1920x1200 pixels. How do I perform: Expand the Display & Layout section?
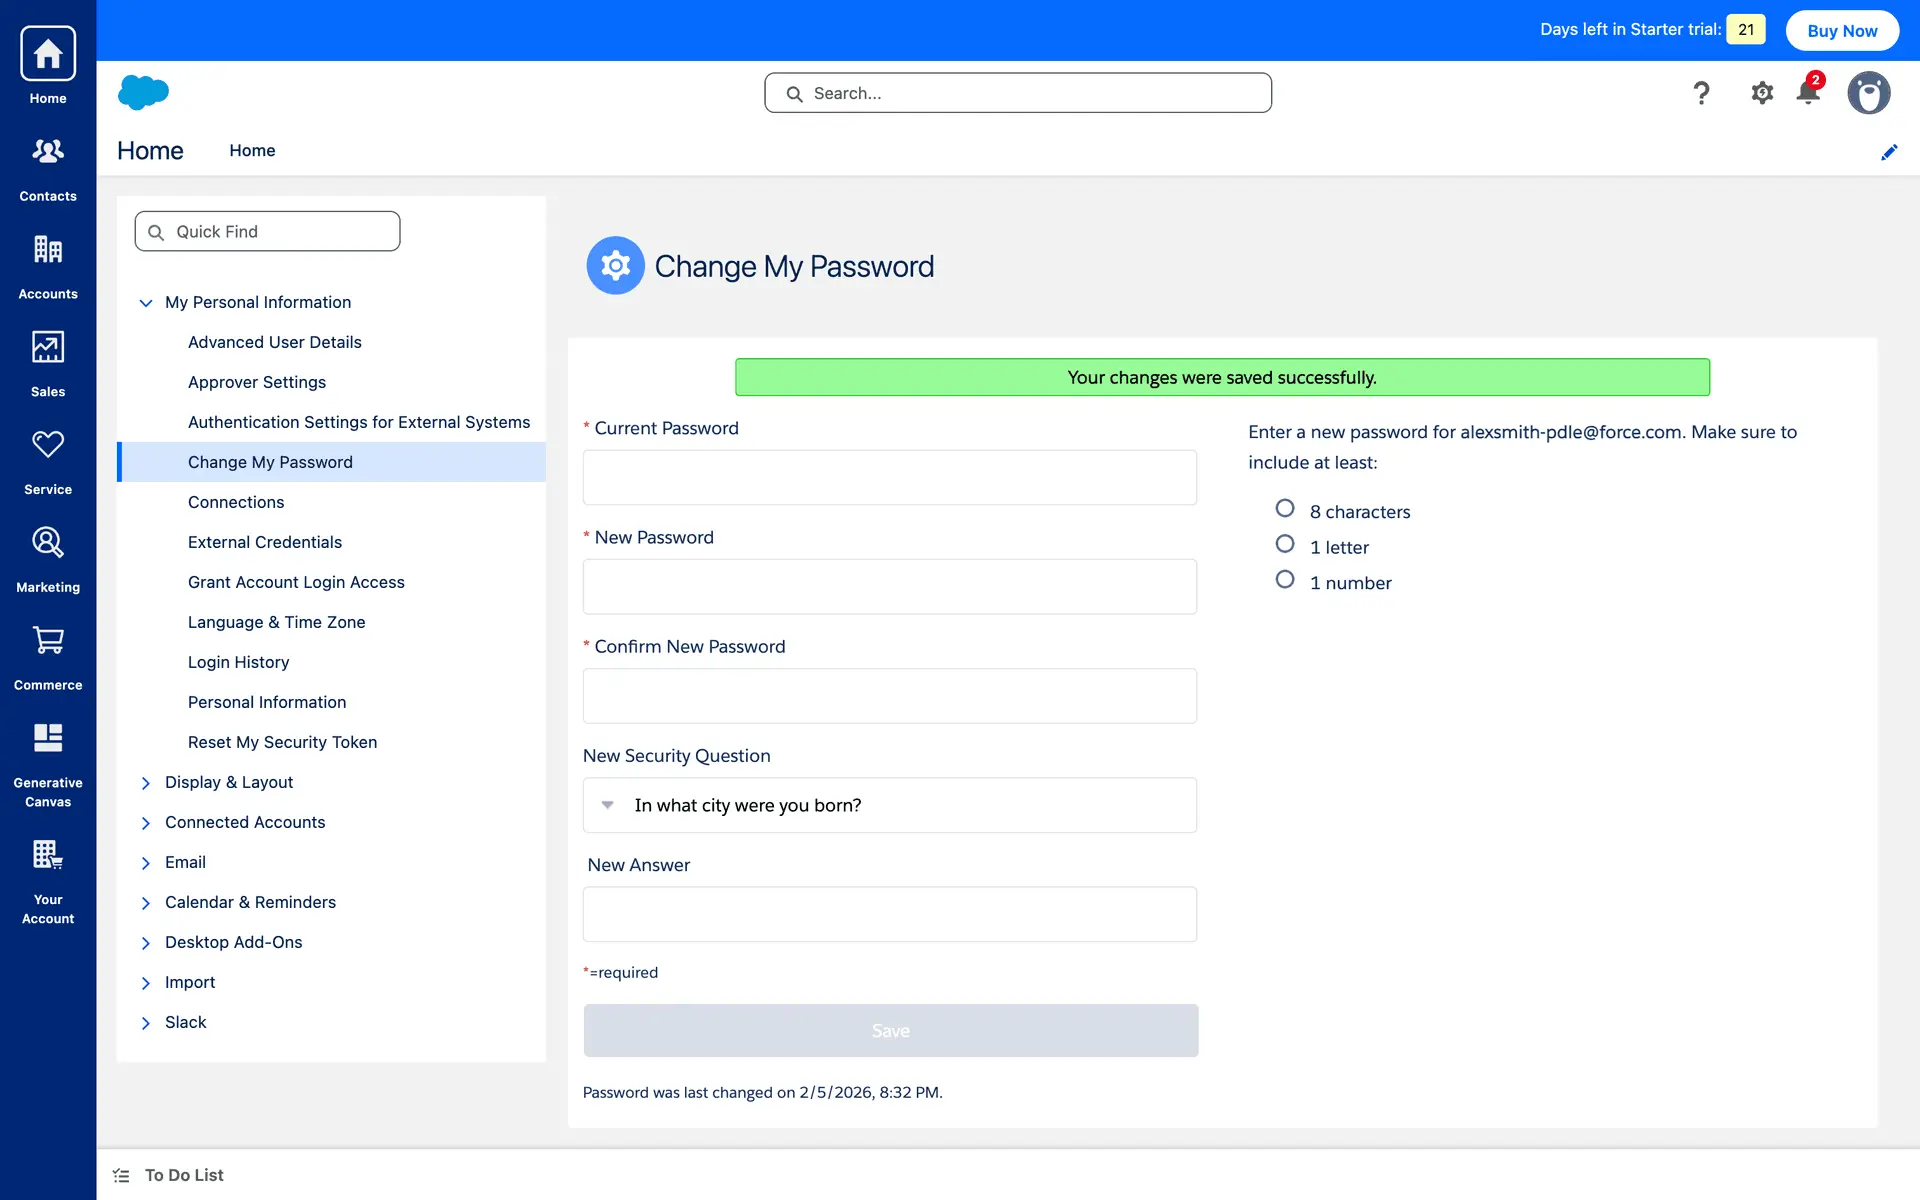(x=146, y=783)
